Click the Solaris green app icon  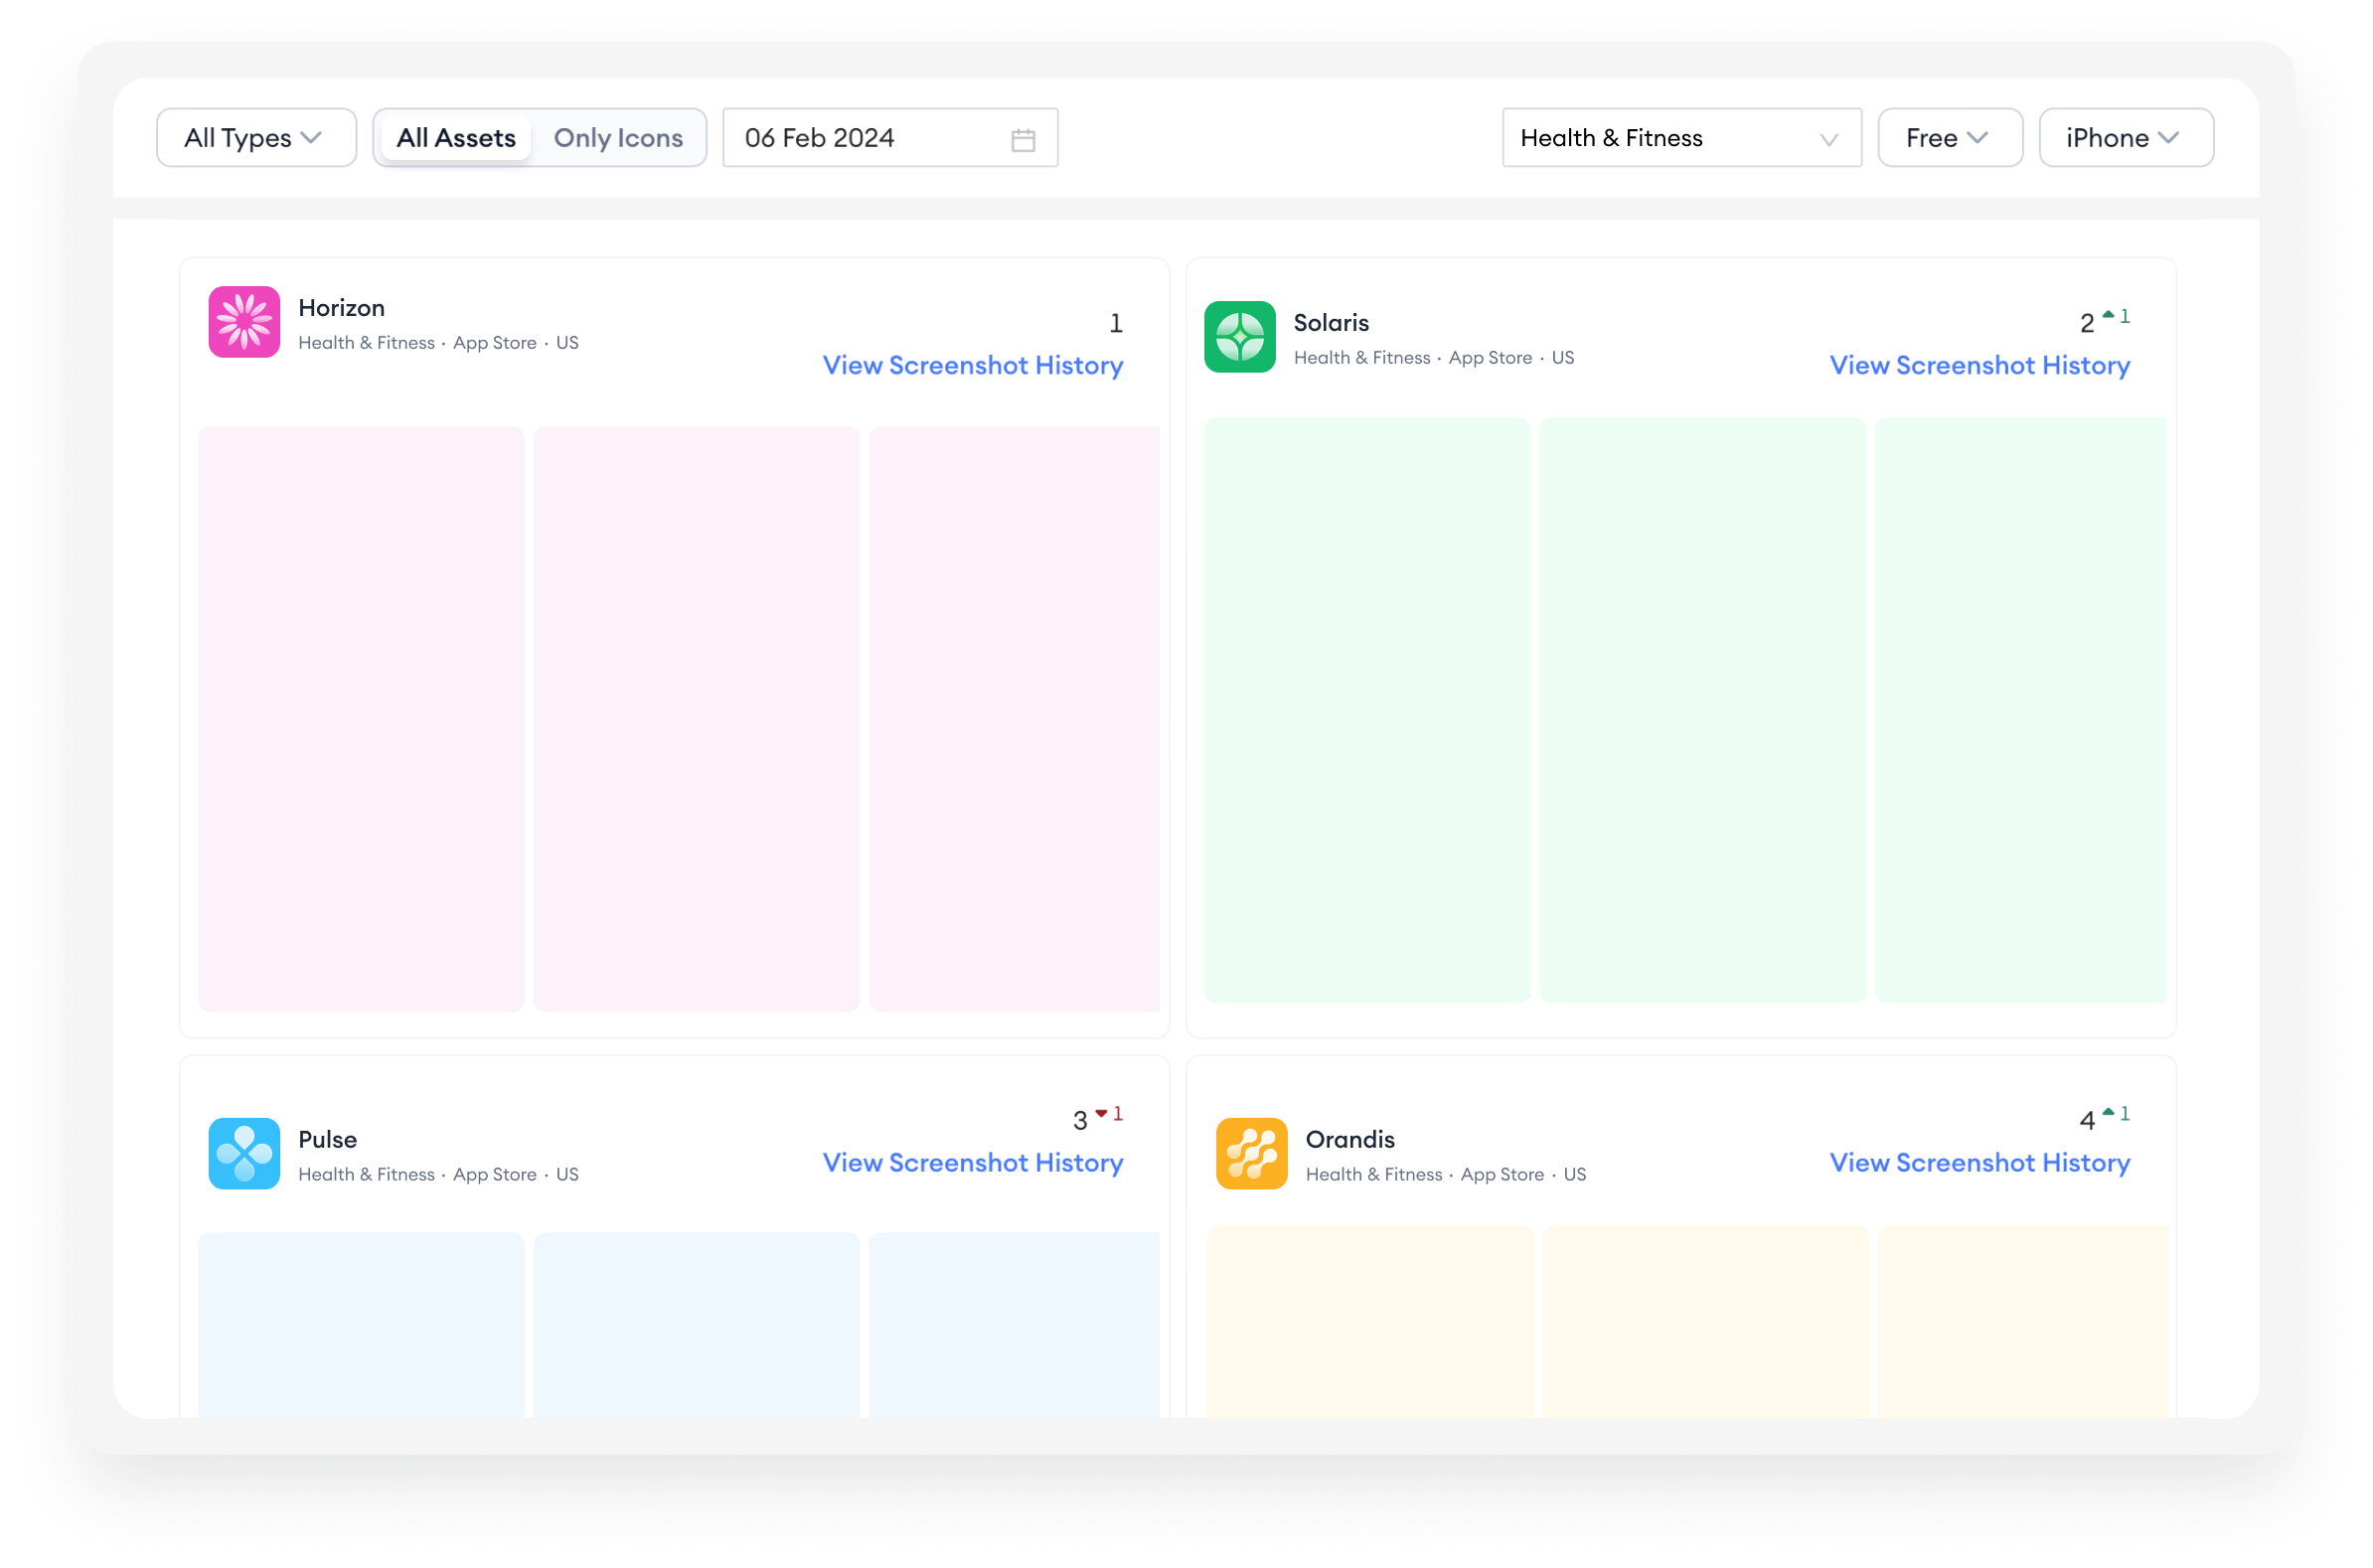[x=1239, y=337]
